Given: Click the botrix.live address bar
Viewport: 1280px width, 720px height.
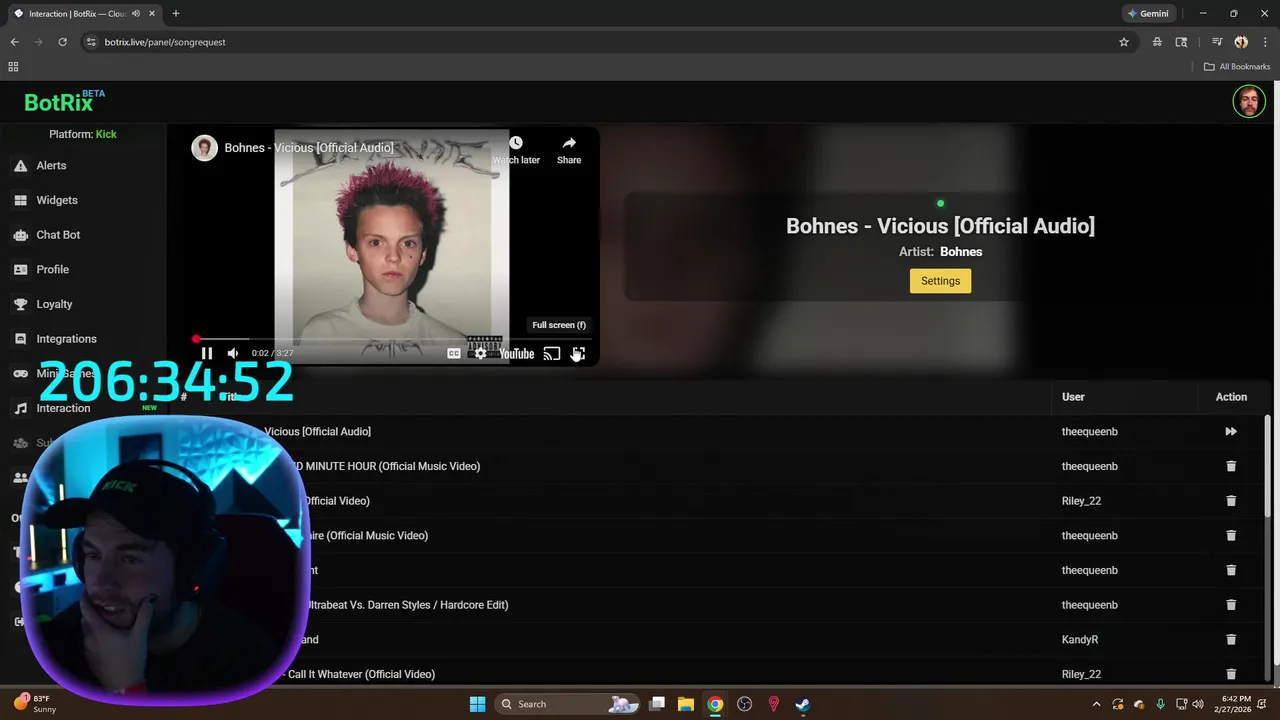Looking at the screenshot, I should (600, 42).
